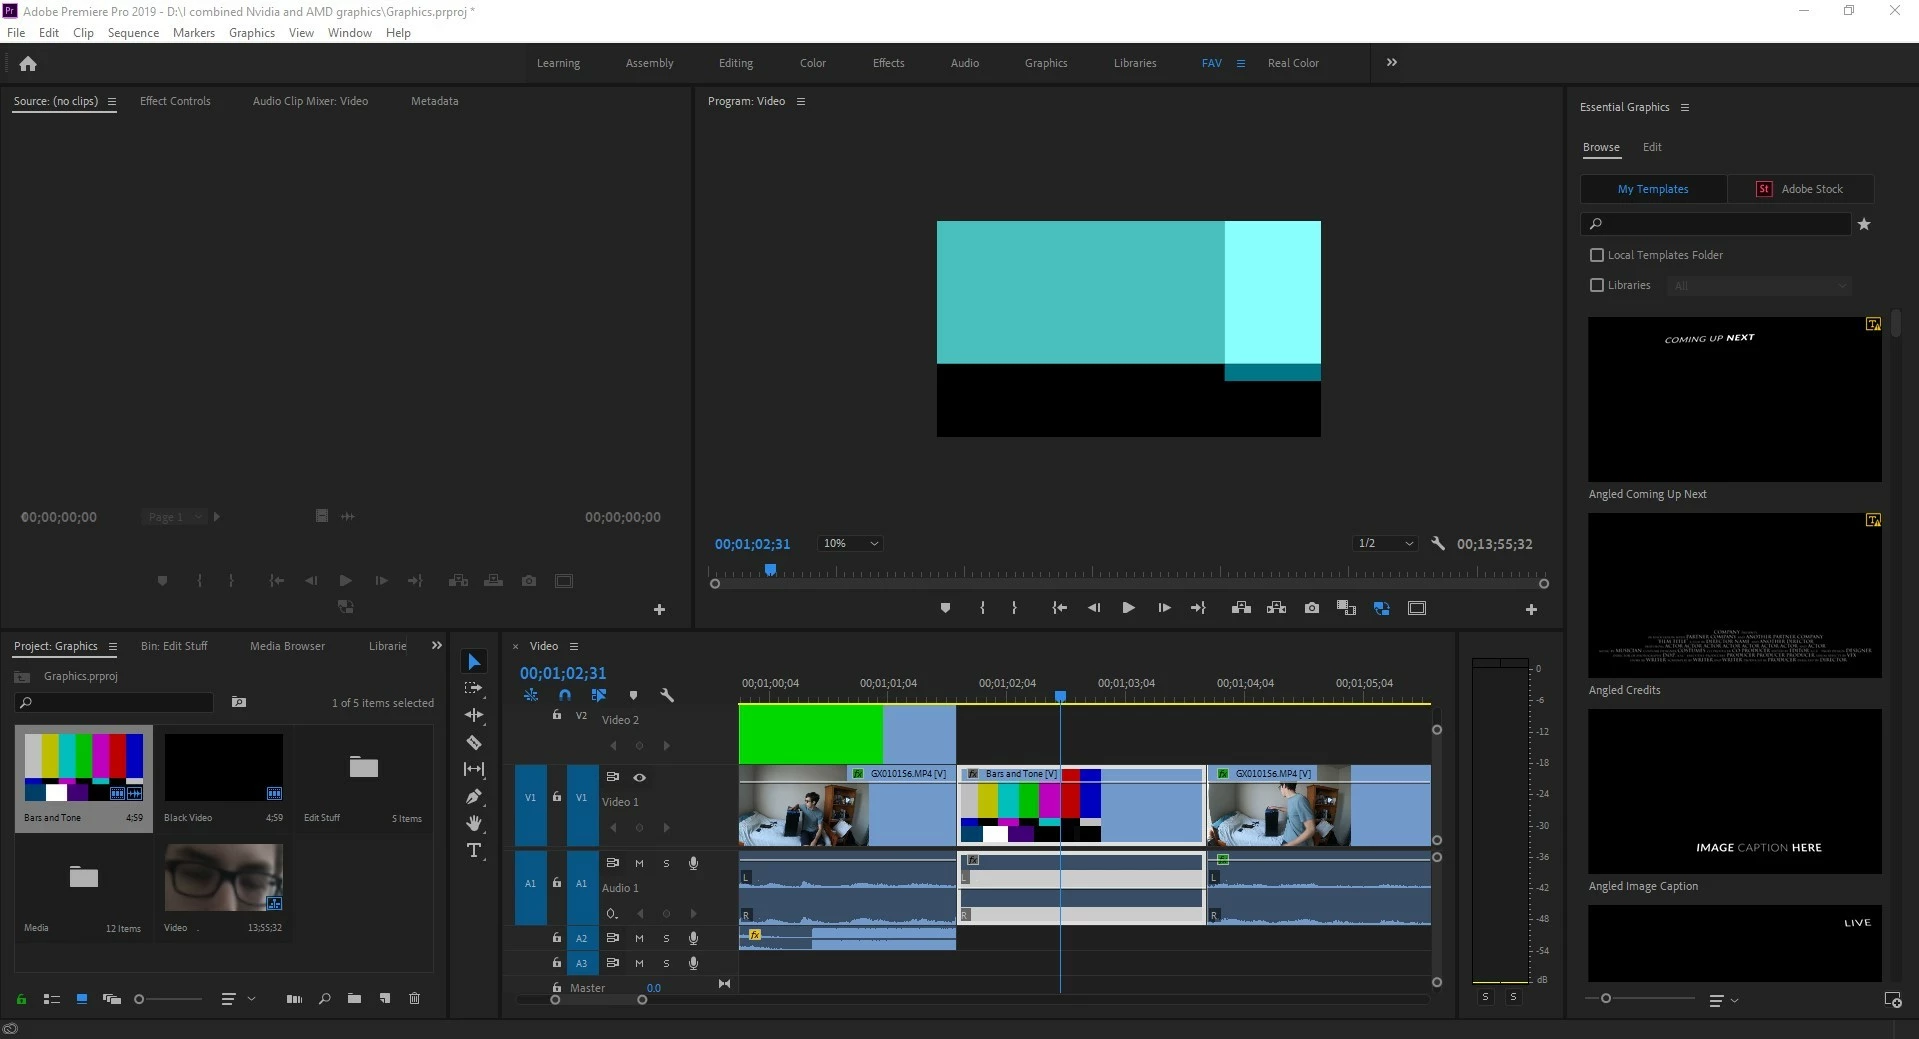Open the Sequence menu
Viewport: 1919px width, 1039px height.
coord(133,33)
